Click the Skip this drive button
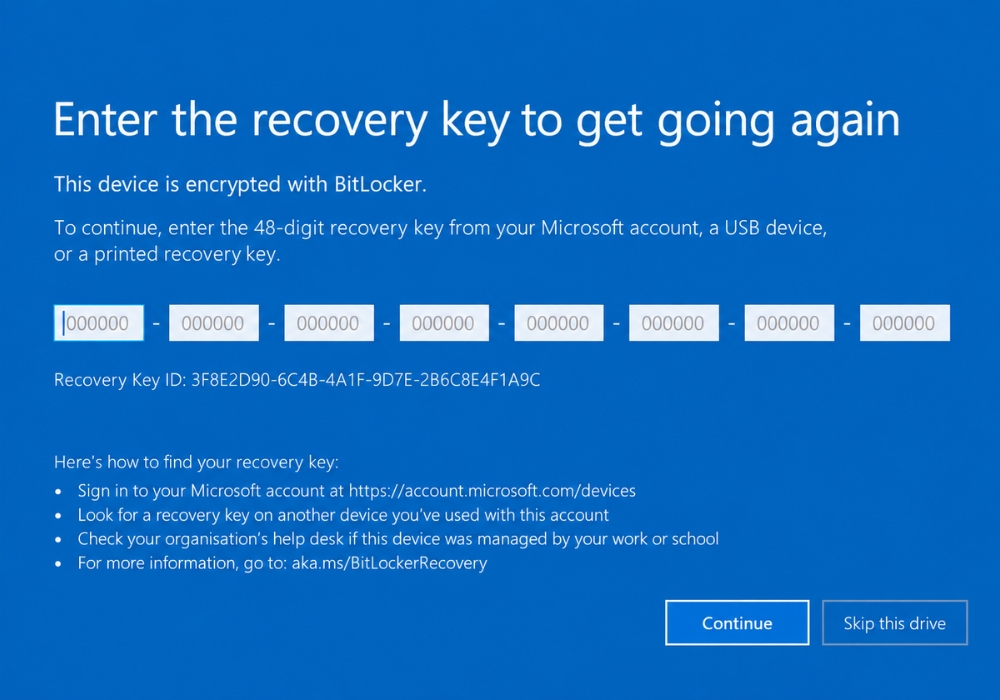 (x=895, y=623)
